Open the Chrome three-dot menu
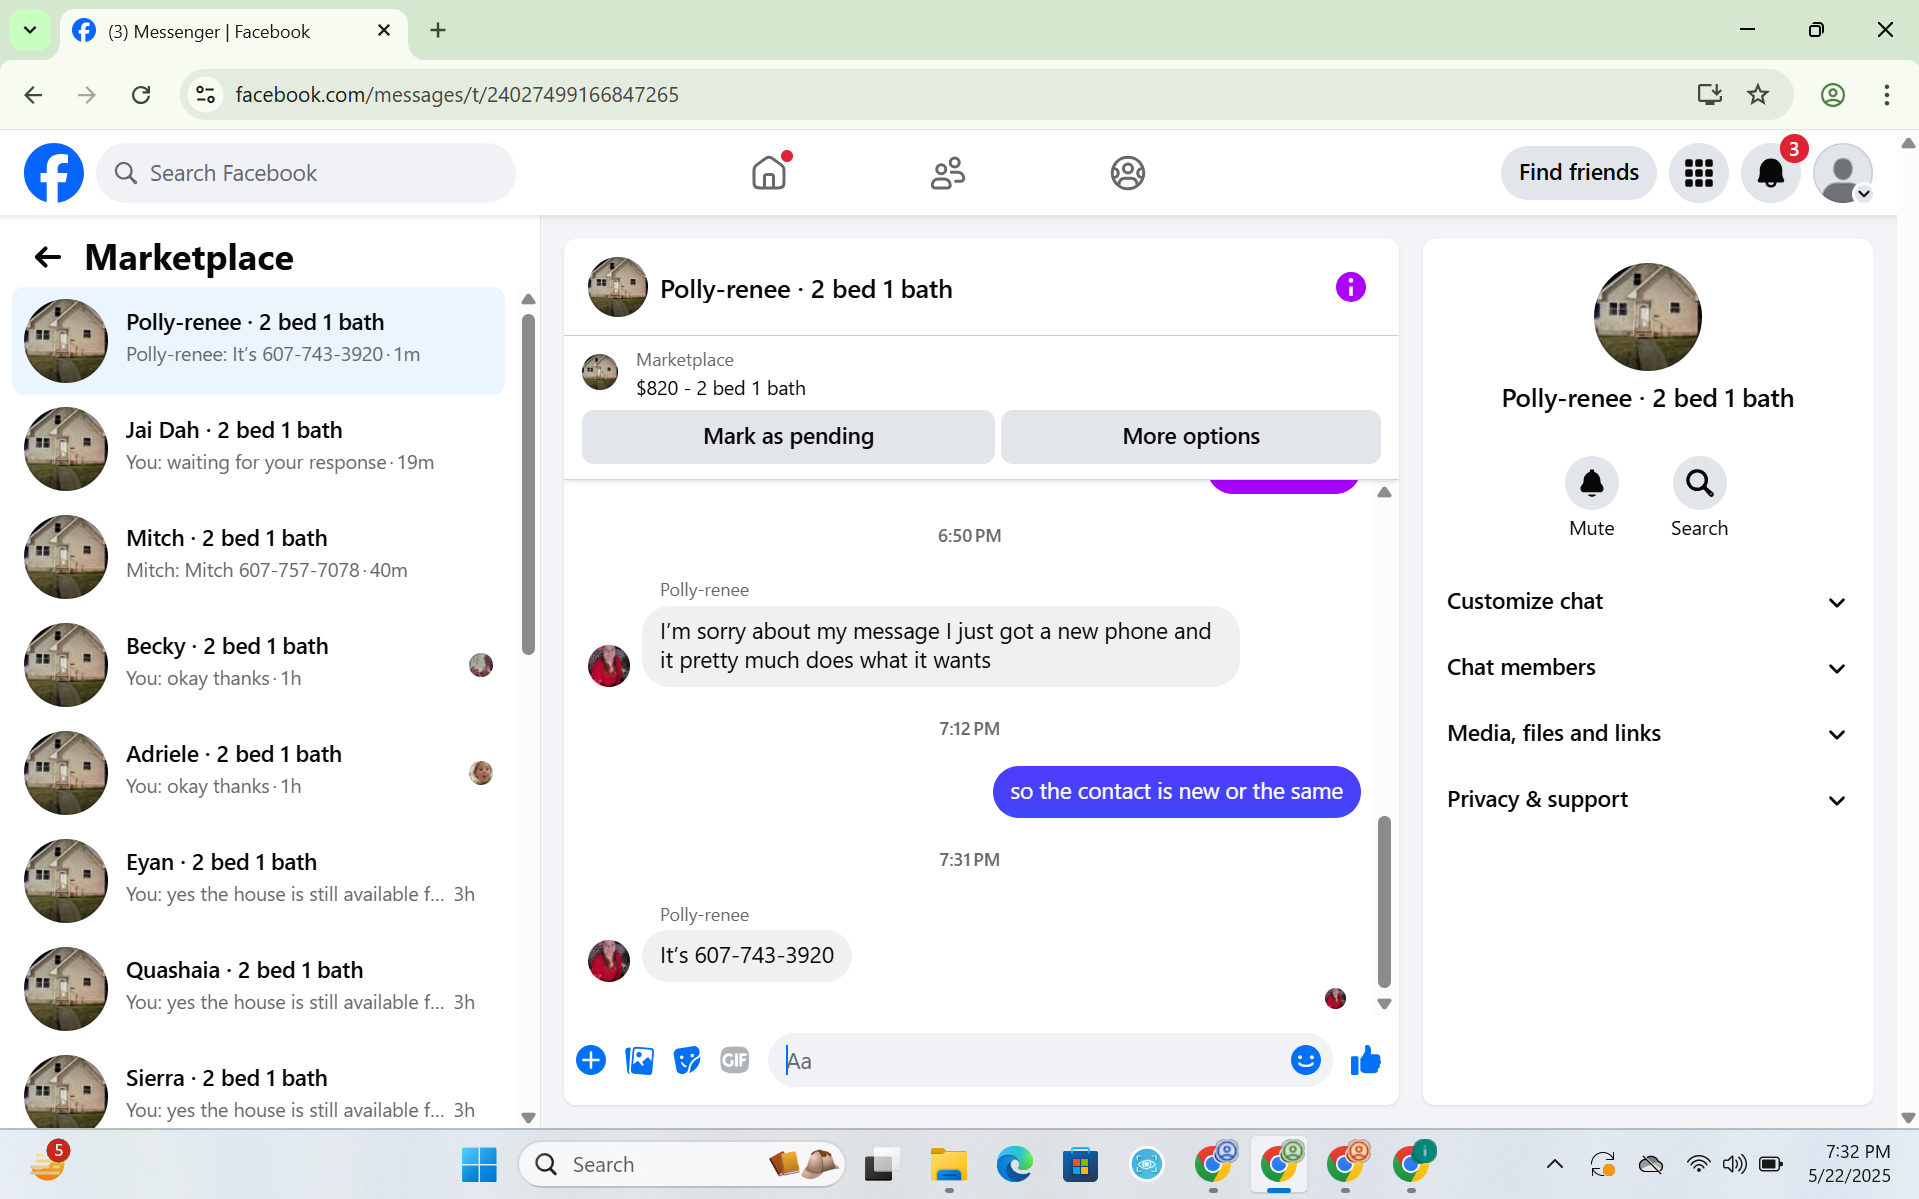The height and width of the screenshot is (1199, 1919). pos(1886,95)
